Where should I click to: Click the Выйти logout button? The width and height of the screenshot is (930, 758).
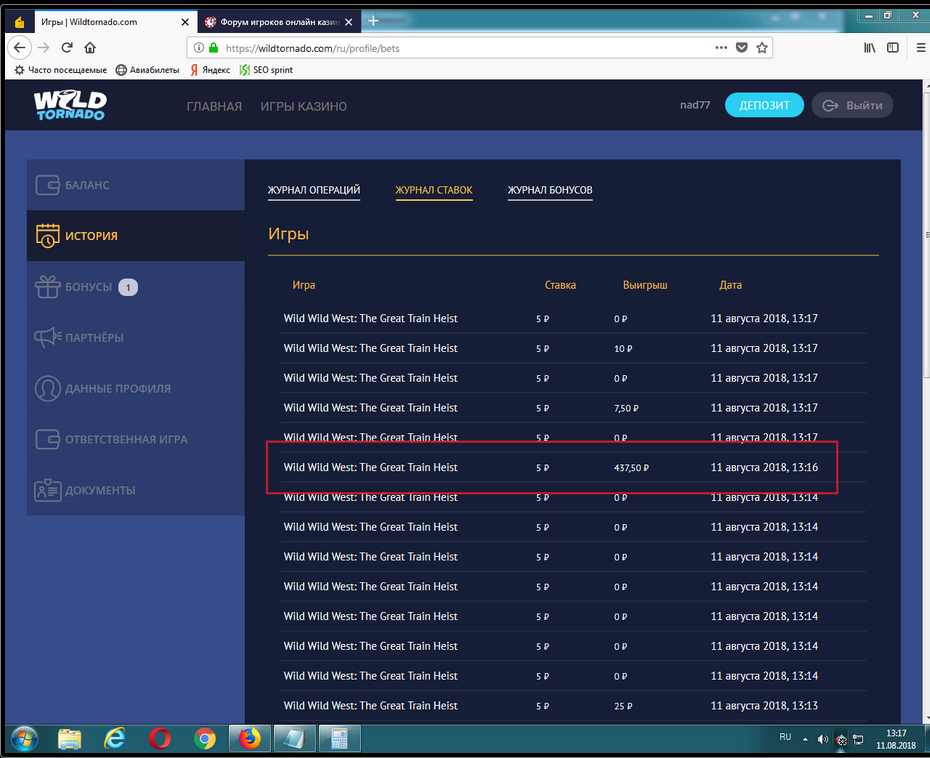[852, 105]
